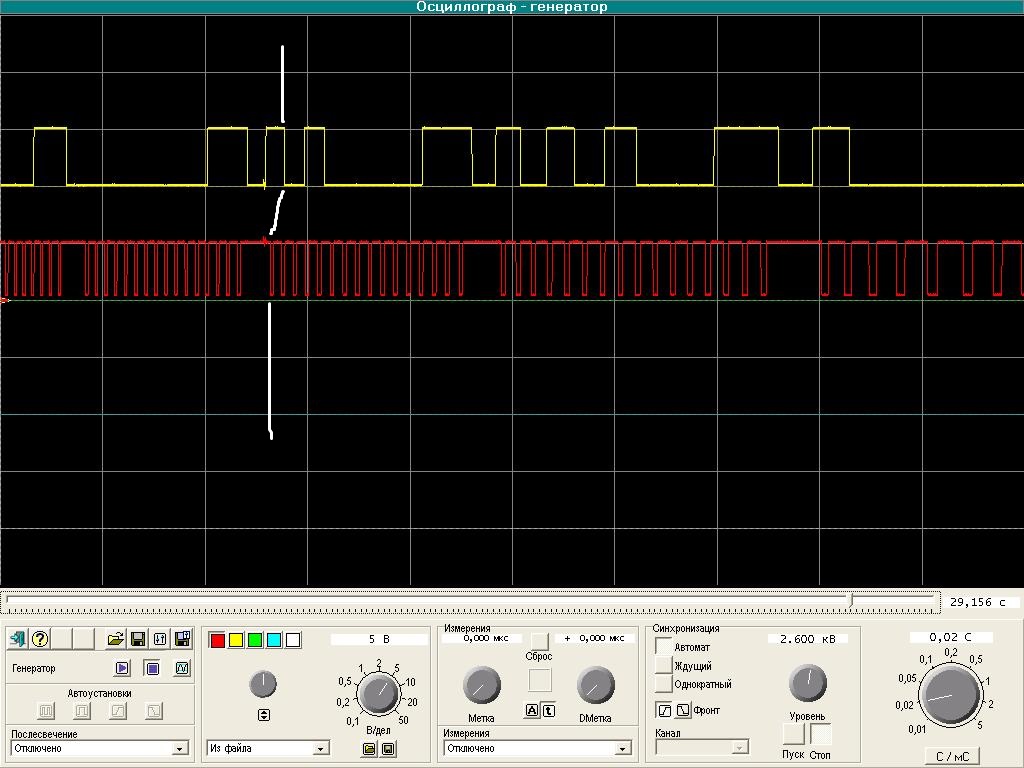1024x768 pixels.
Task: Stop the Генератор with the square icon
Action: click(x=152, y=668)
